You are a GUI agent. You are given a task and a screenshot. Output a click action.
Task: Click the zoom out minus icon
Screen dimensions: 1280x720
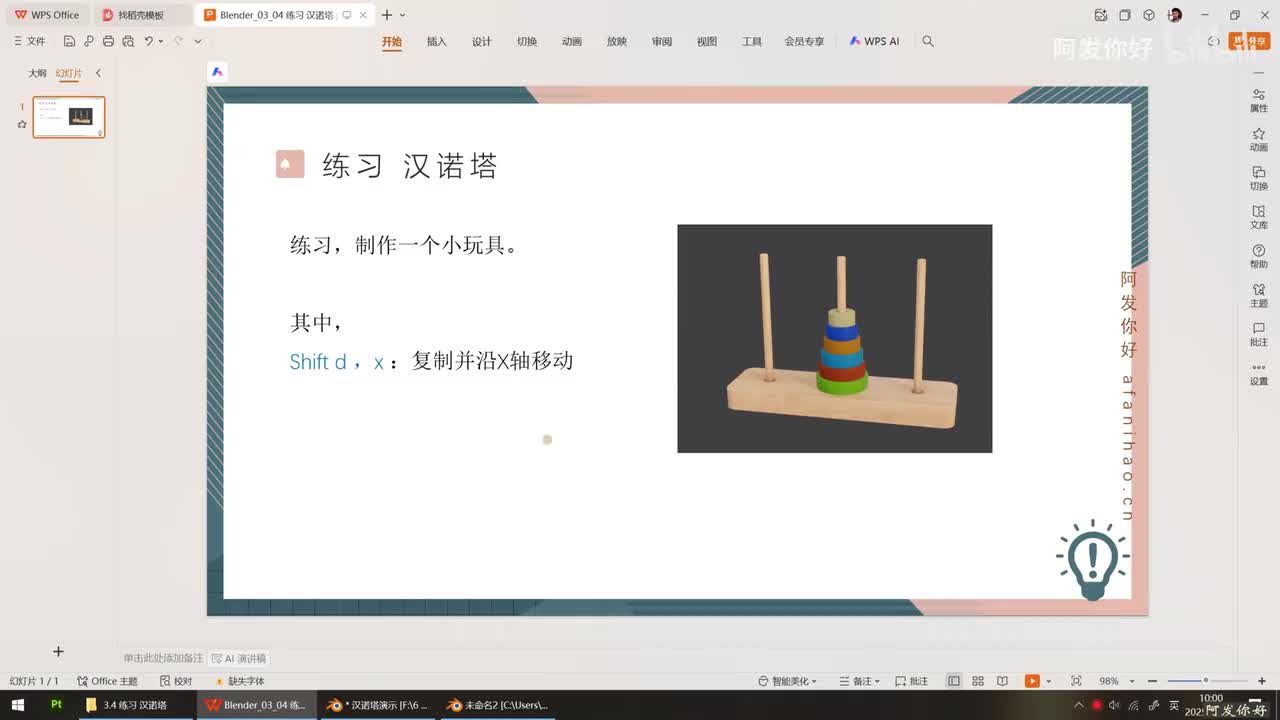click(x=1152, y=681)
